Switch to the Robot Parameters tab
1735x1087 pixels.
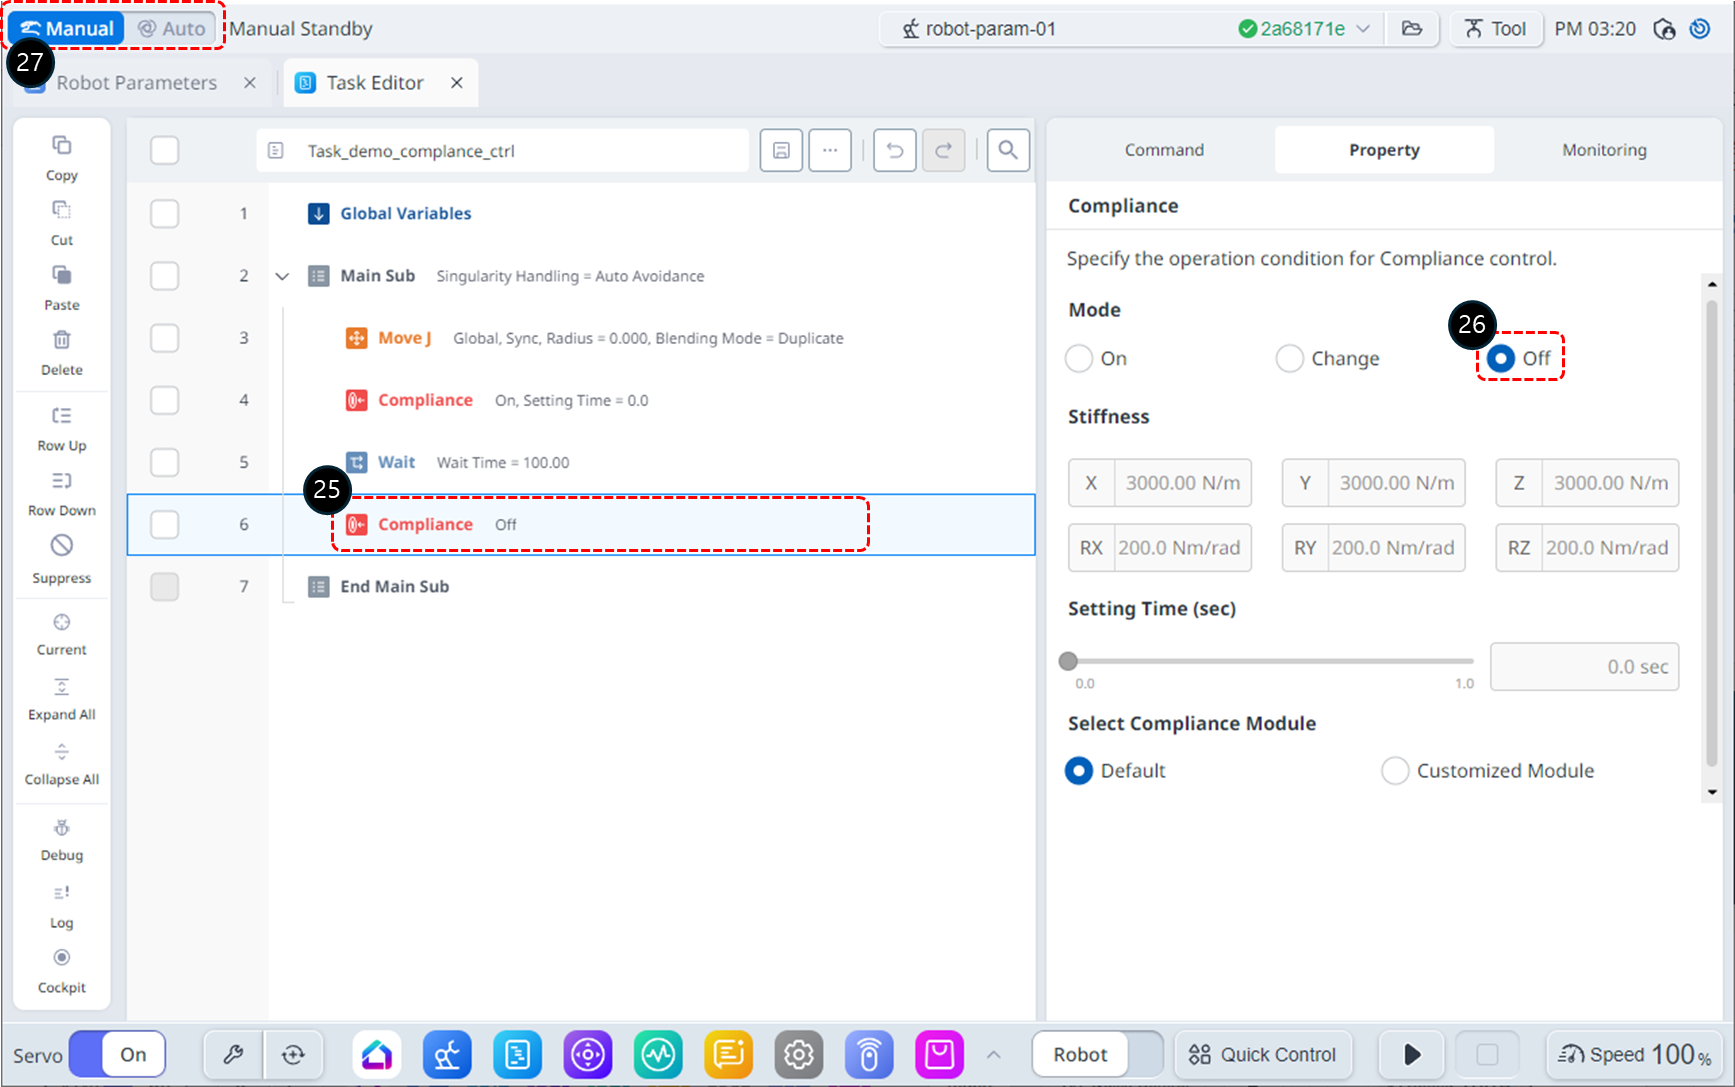point(136,83)
